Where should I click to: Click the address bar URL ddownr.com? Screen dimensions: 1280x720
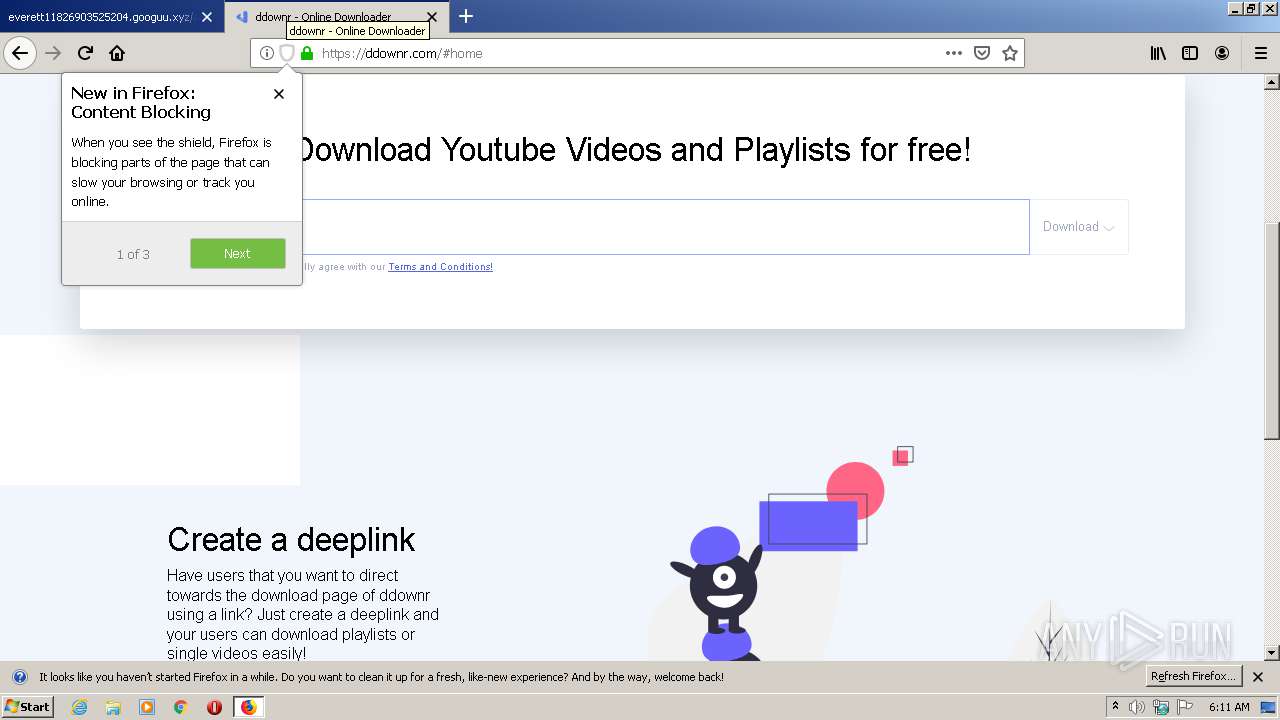pos(402,53)
